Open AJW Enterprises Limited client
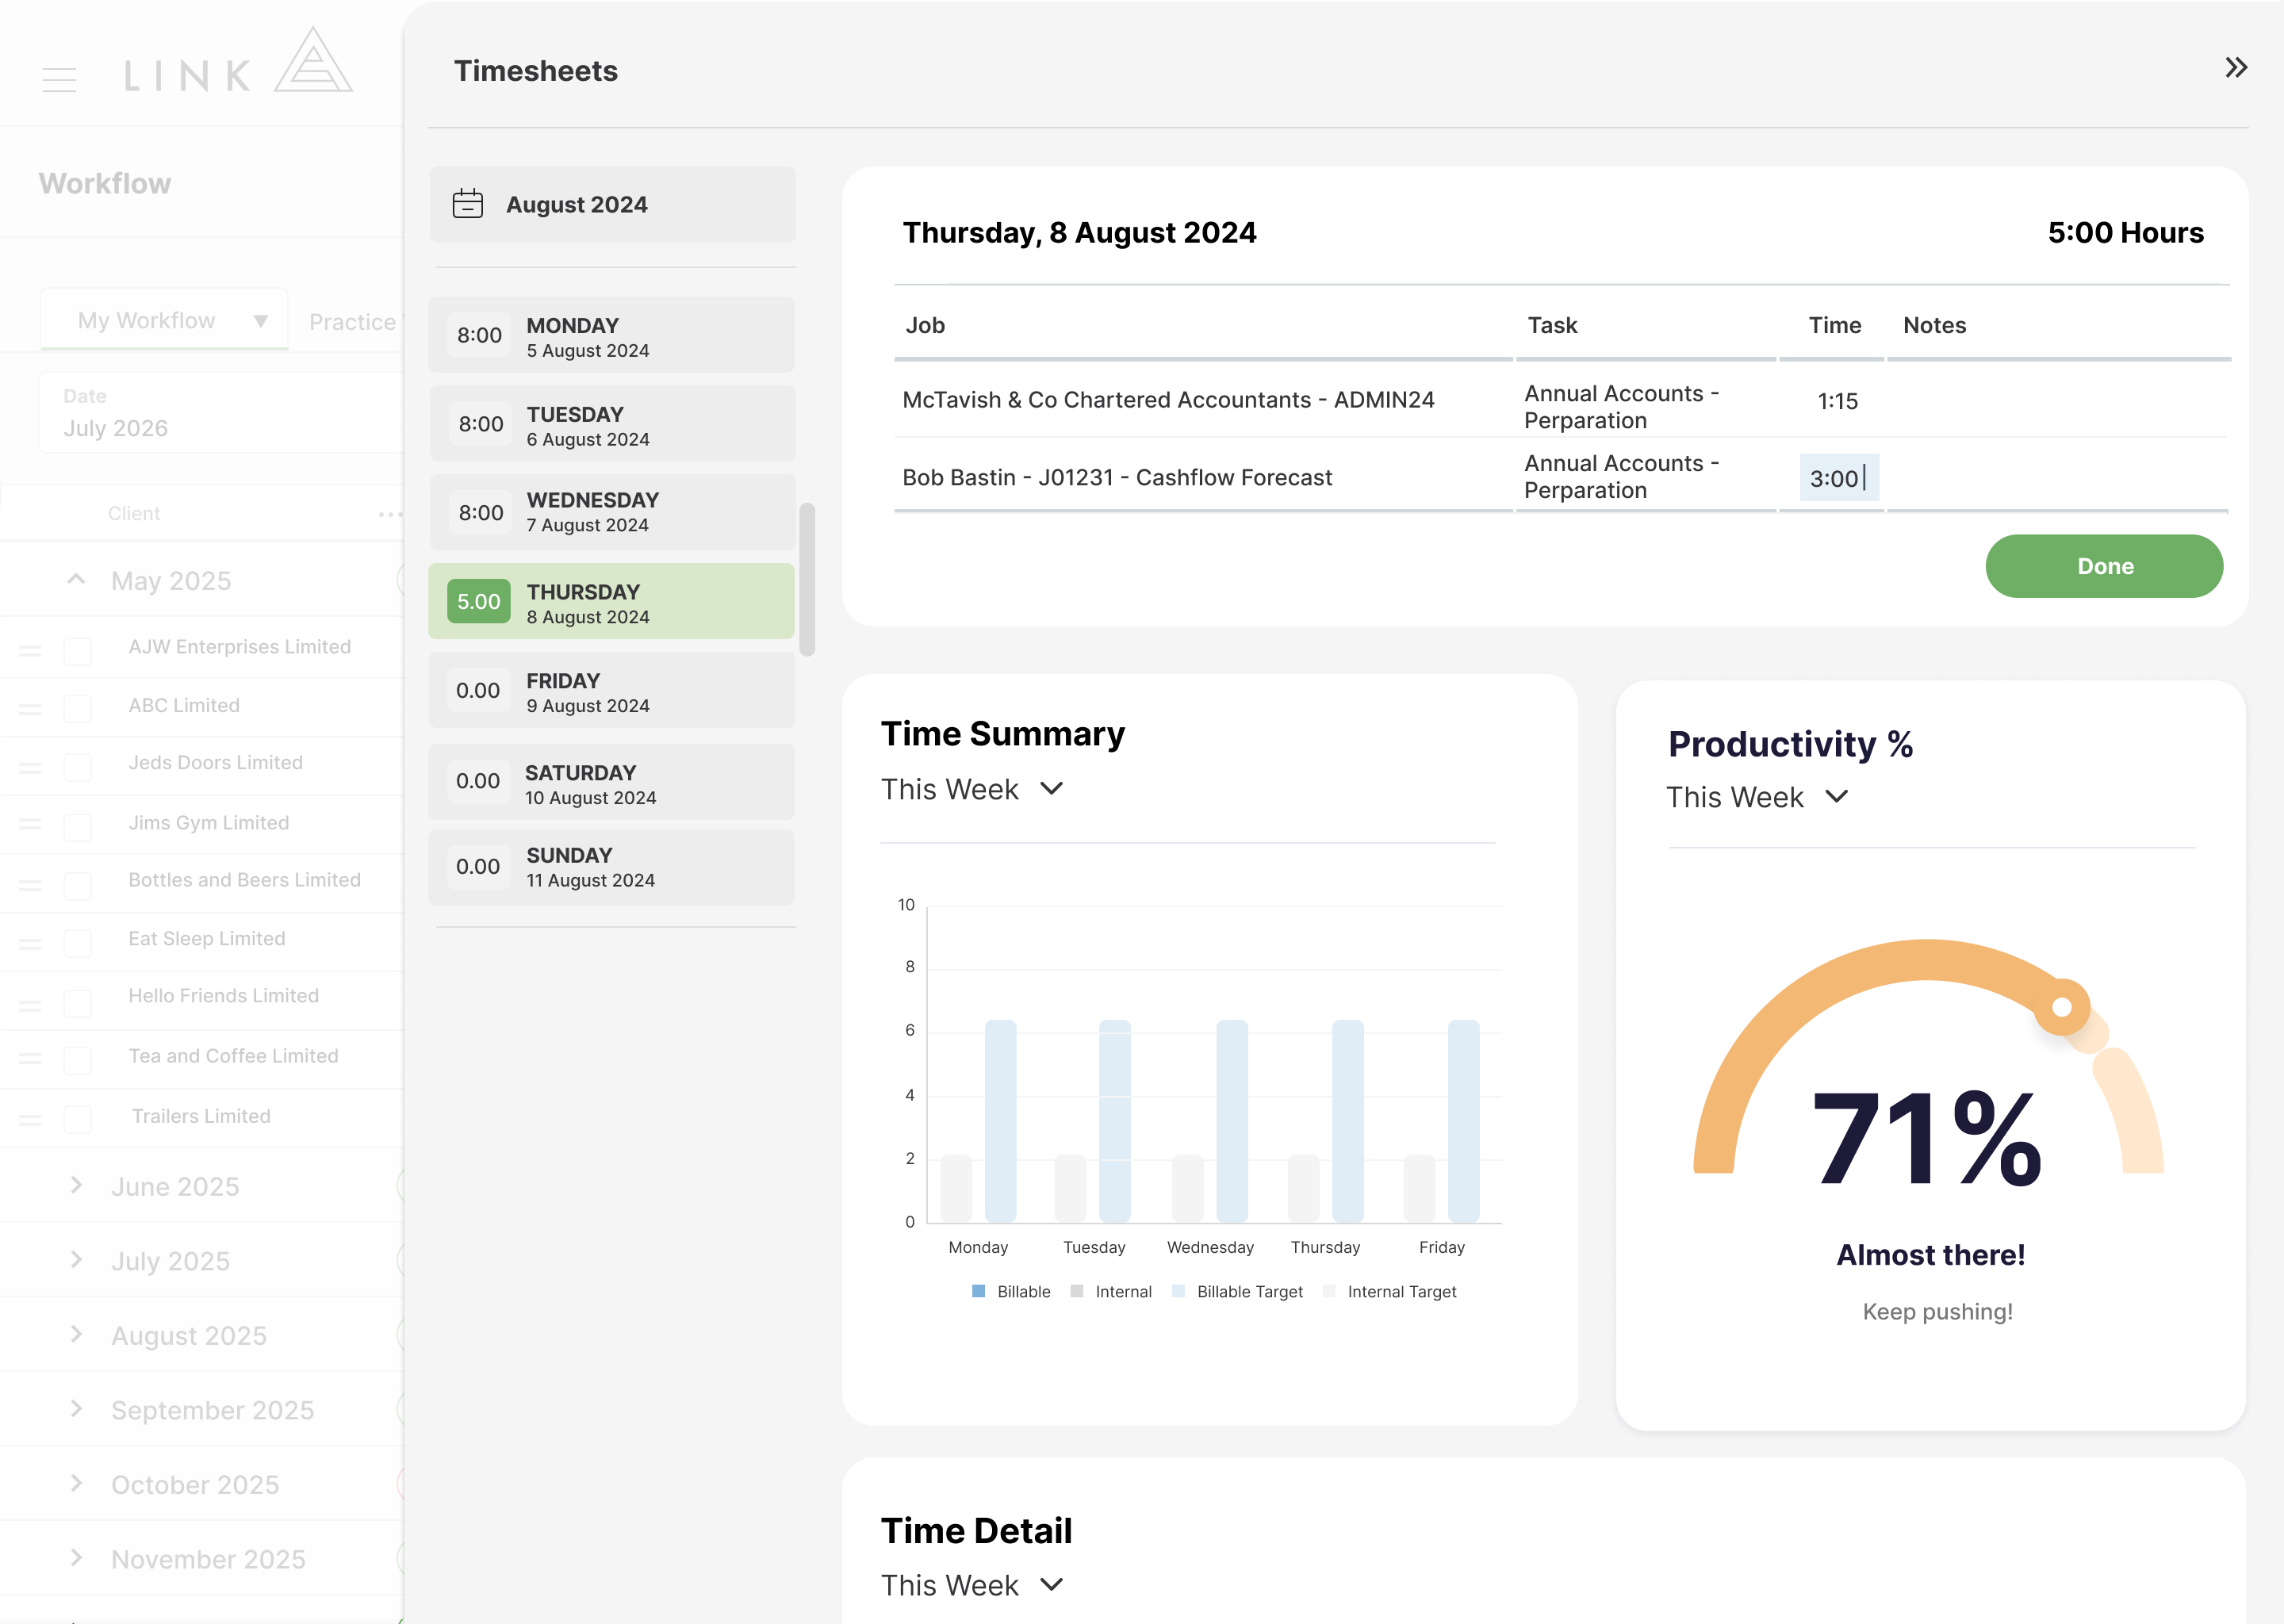The image size is (2284, 1624). tap(239, 647)
